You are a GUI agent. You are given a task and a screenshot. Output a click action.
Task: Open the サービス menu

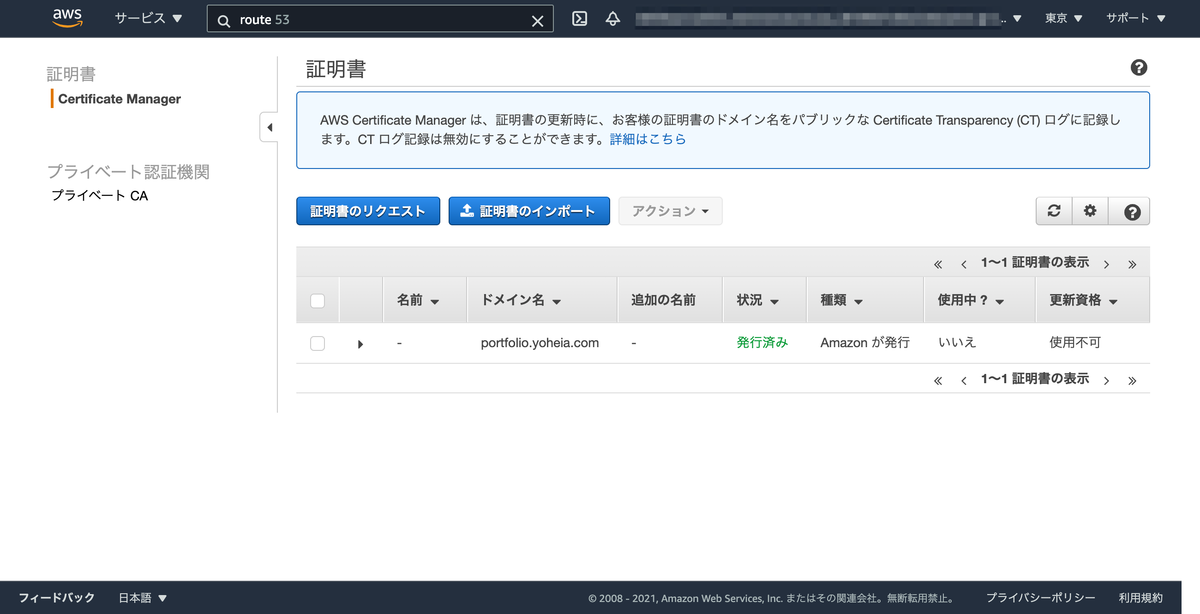click(149, 18)
